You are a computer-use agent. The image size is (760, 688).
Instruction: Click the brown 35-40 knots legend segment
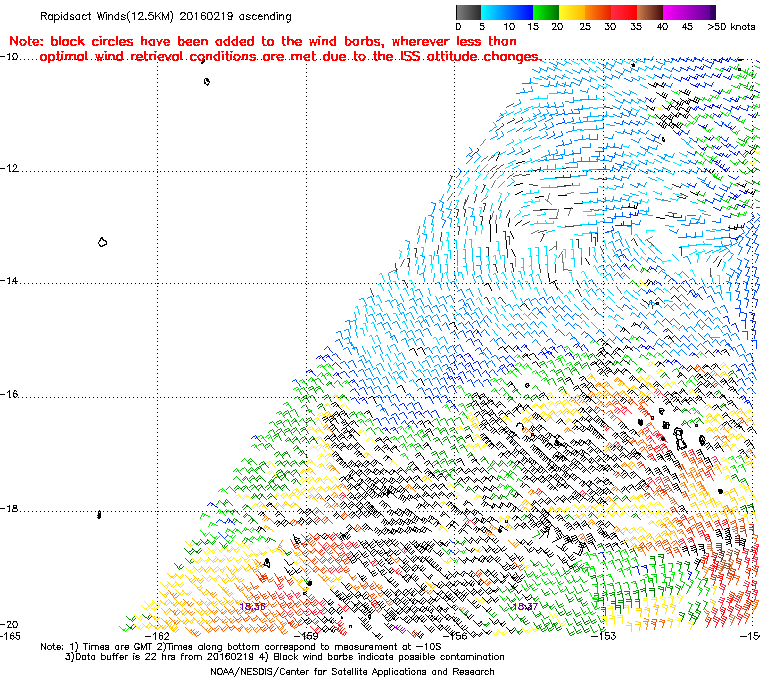pyautogui.click(x=649, y=12)
